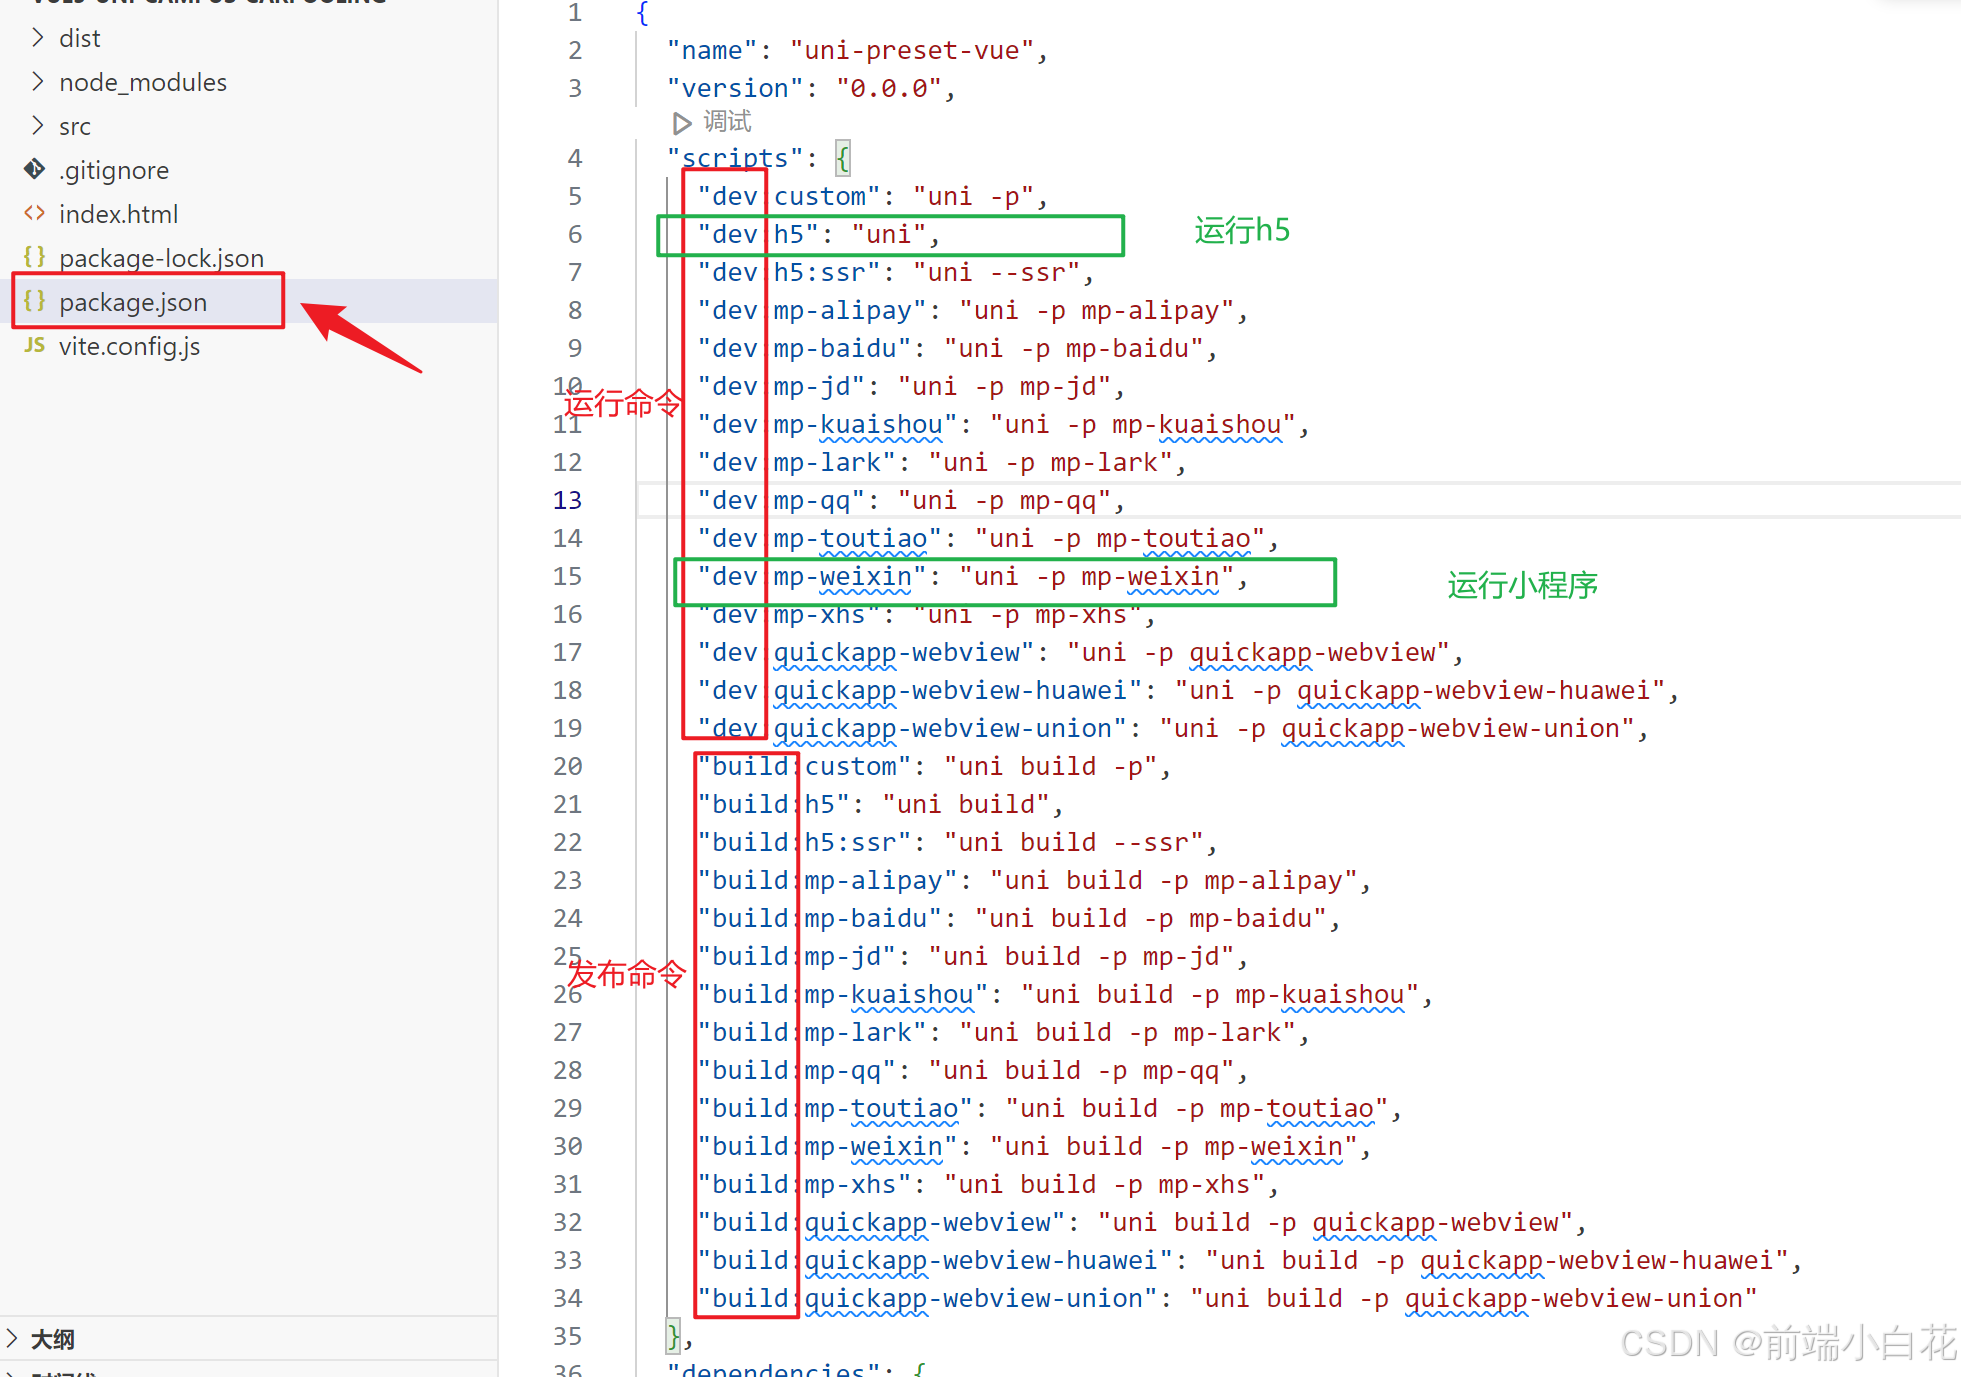Click line number 20 in the gutter
The width and height of the screenshot is (1961, 1377).
(567, 766)
